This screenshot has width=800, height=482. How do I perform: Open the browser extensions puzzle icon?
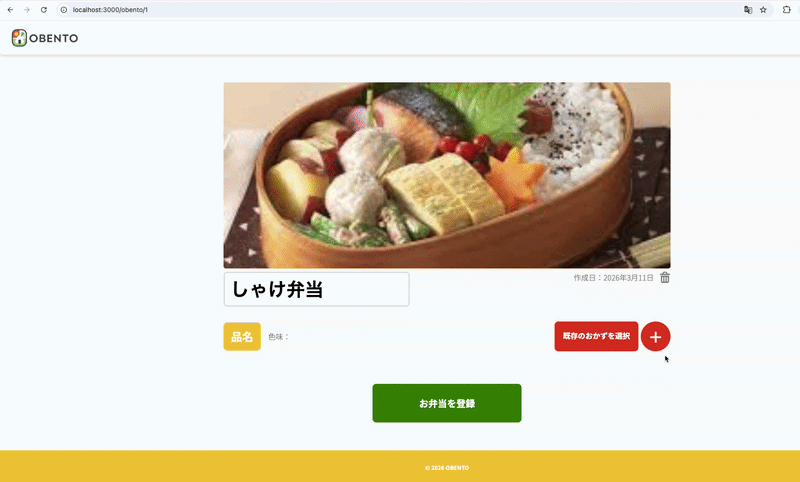[786, 10]
